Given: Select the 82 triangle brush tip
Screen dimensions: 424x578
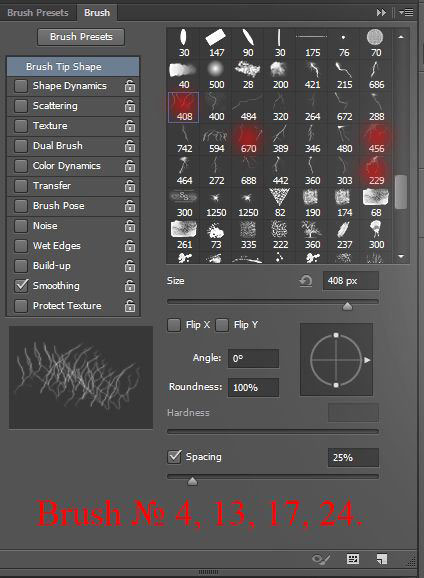Looking at the screenshot, I should coord(280,203).
